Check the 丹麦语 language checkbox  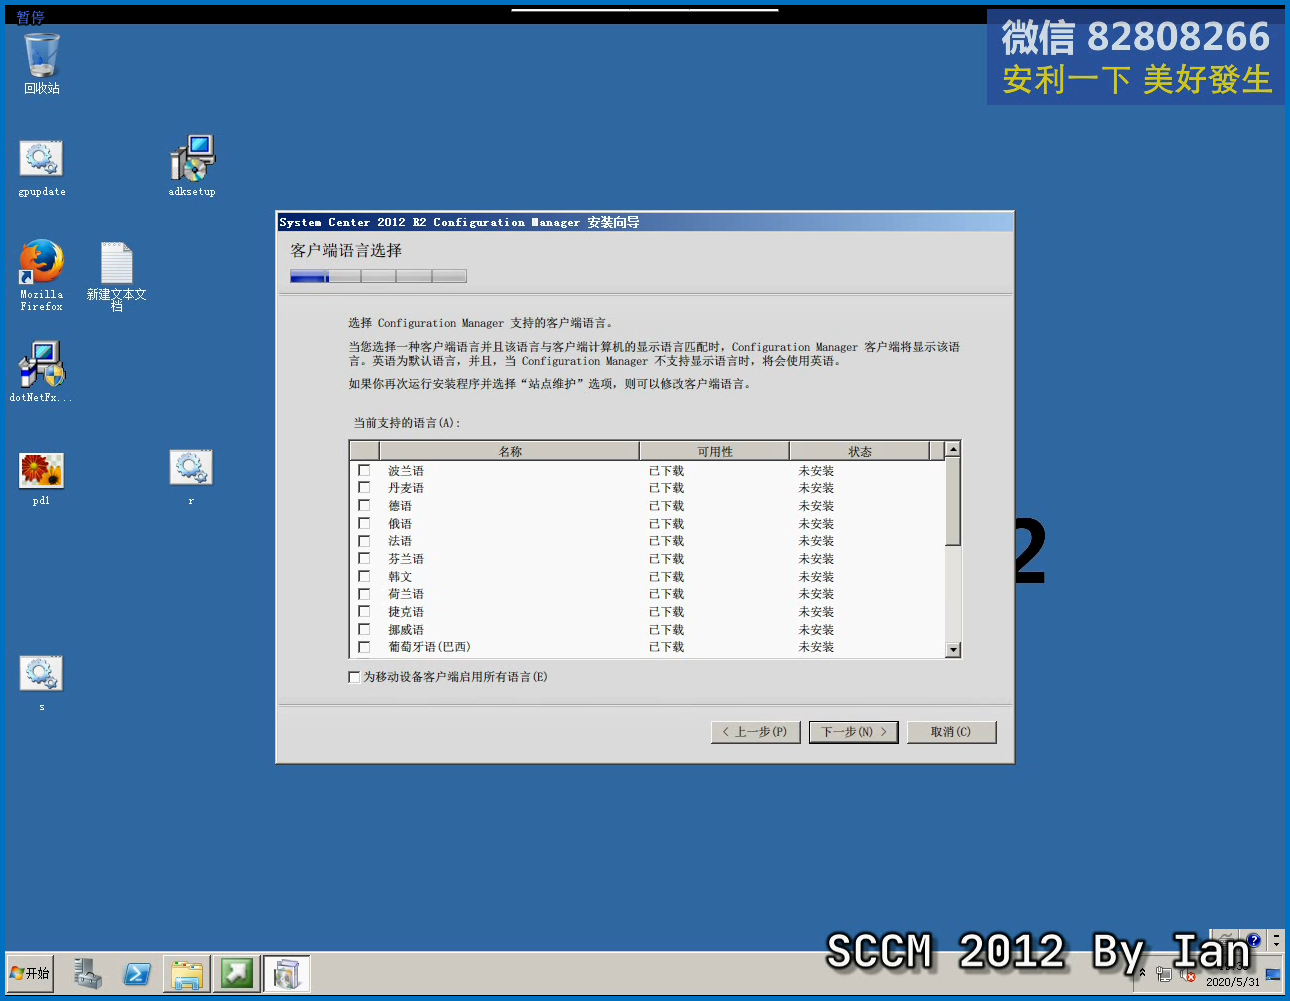point(364,487)
